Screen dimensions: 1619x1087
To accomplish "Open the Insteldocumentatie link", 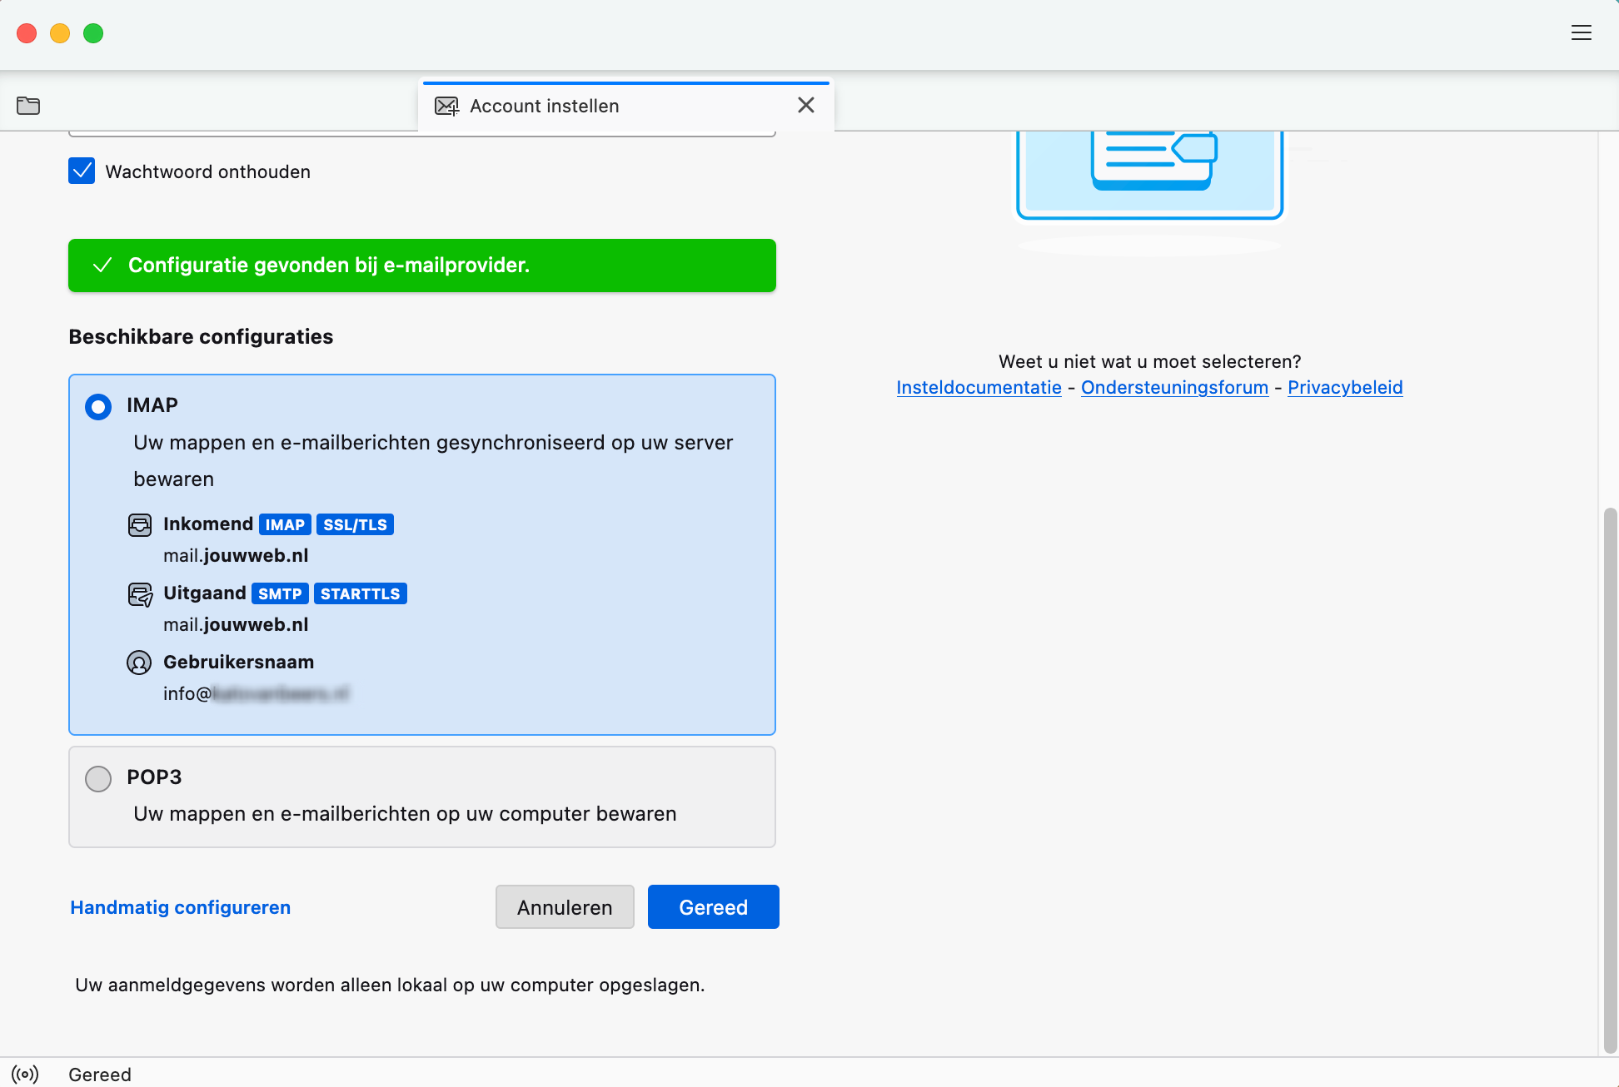I will [978, 388].
